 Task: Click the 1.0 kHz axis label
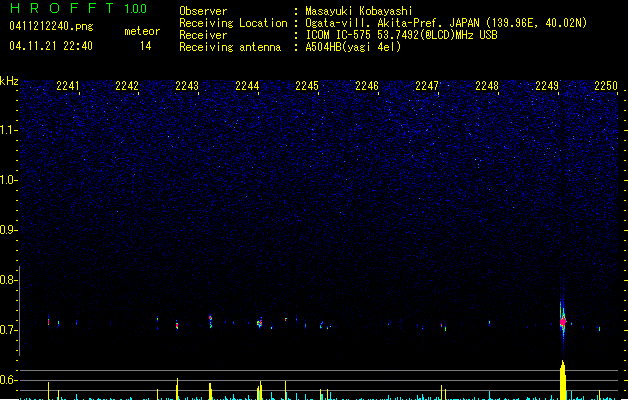(x=8, y=180)
